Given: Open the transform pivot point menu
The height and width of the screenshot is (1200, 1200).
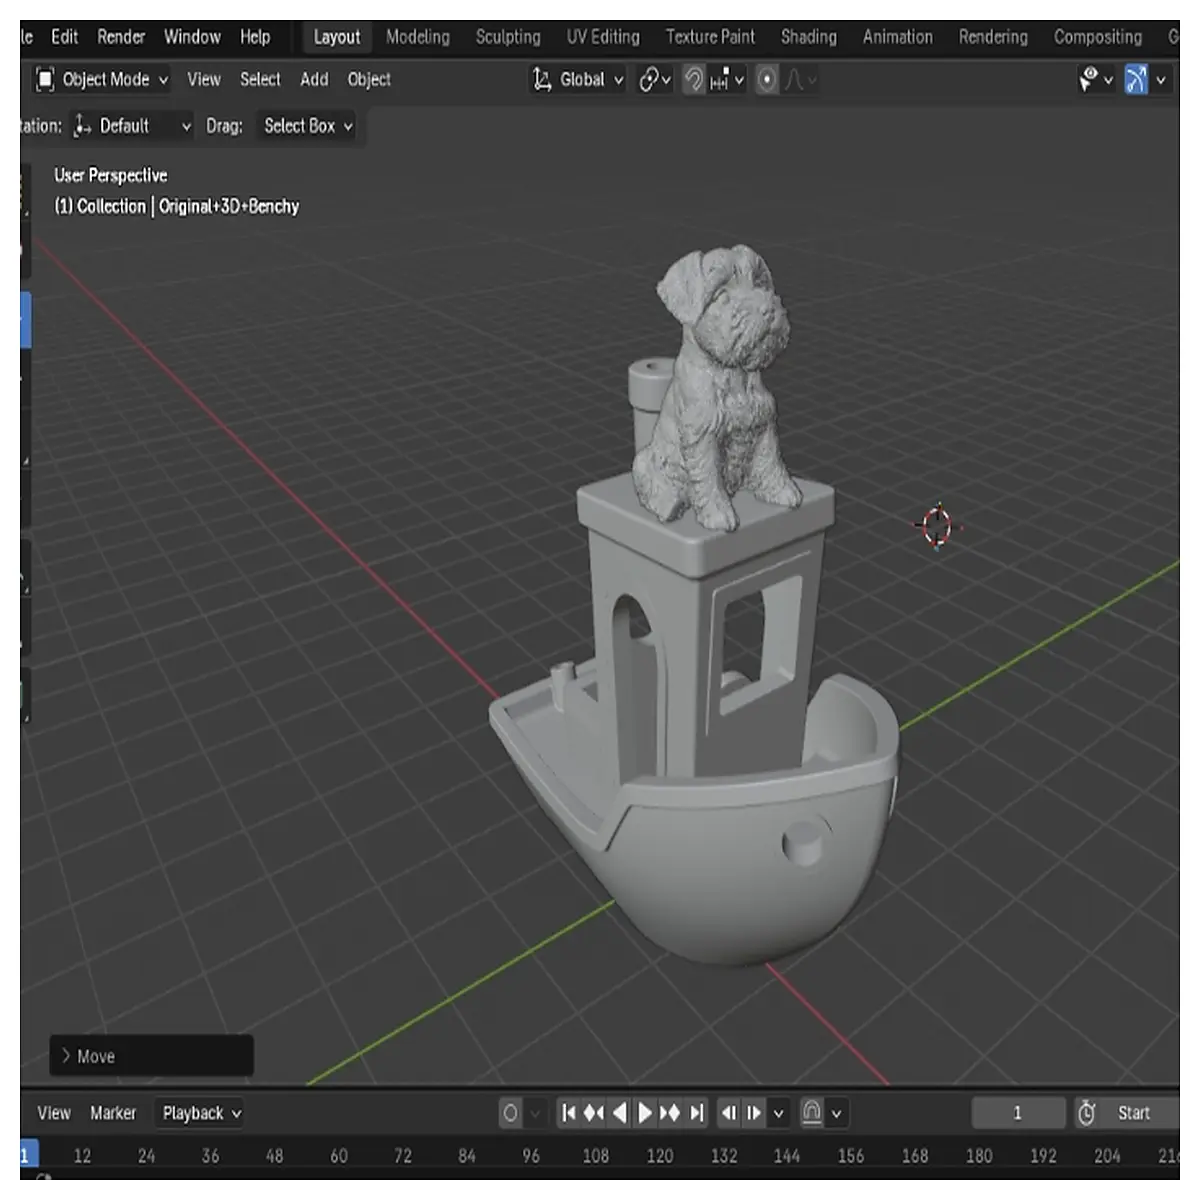Looking at the screenshot, I should pyautogui.click(x=655, y=79).
